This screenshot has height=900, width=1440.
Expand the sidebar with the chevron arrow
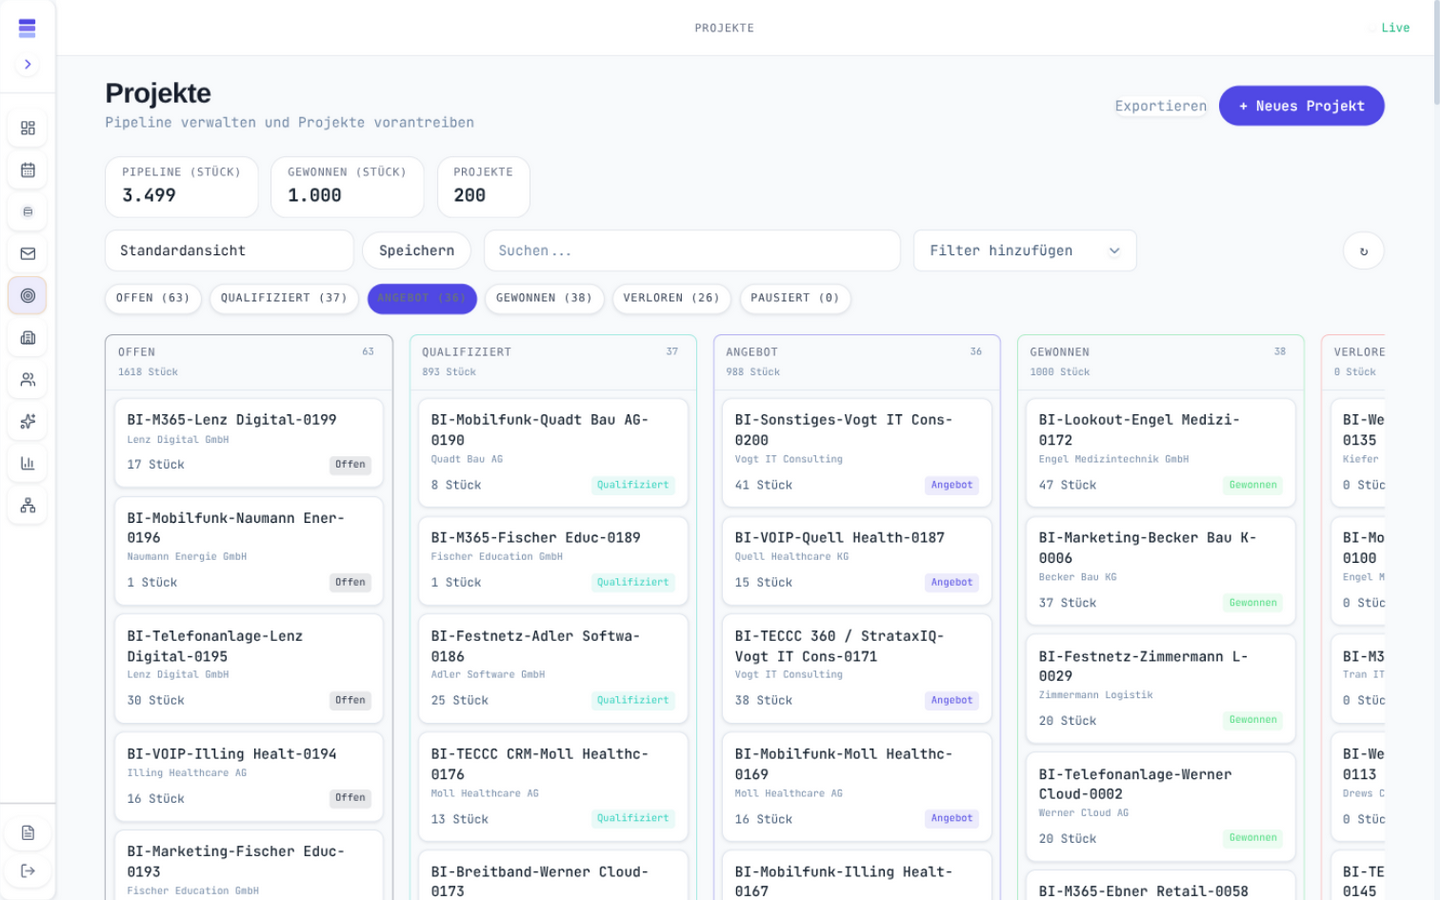[28, 64]
